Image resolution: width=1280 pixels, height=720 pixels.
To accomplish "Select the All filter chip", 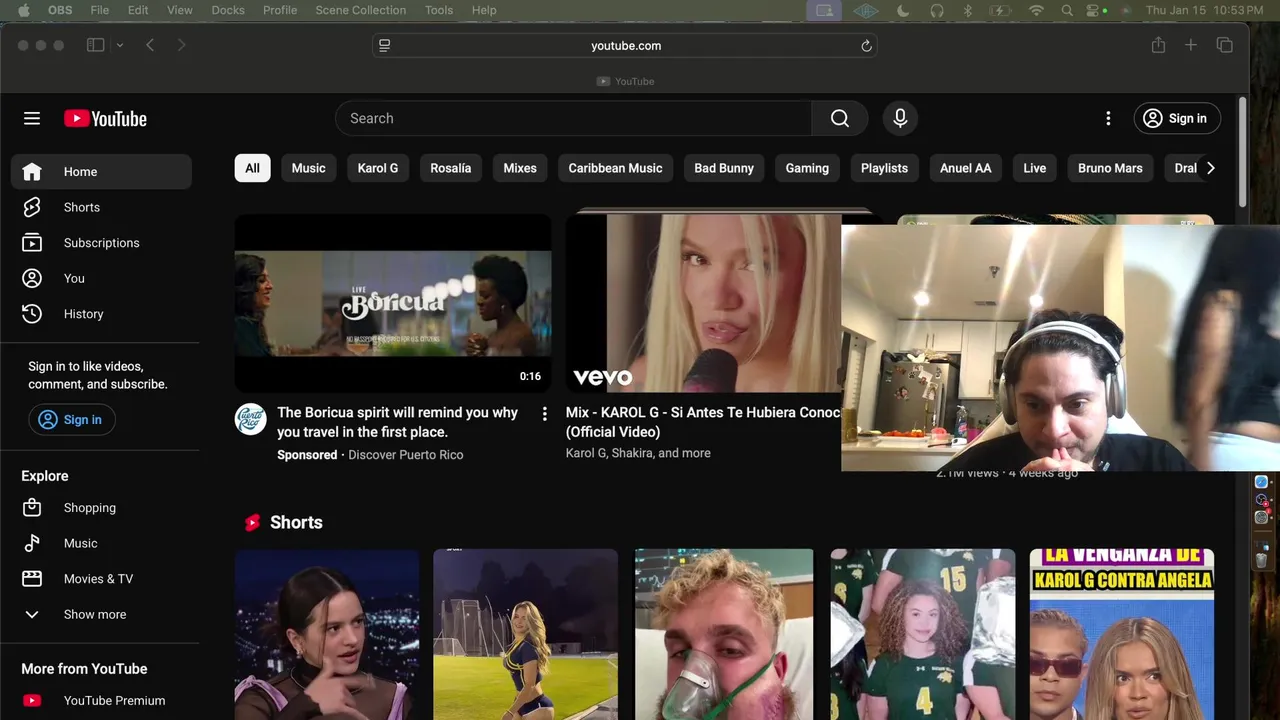I will [x=252, y=168].
